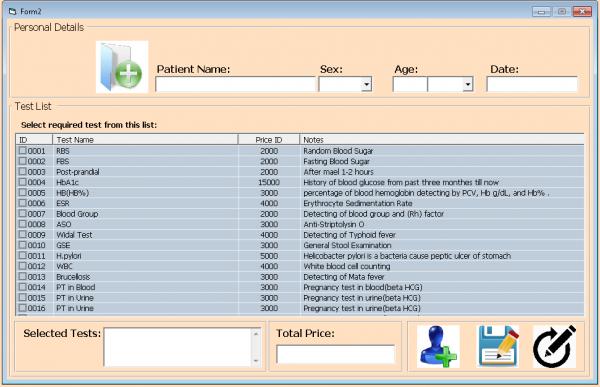600x387 pixels.
Task: Select checkbox of 0005 HB(HB%)
Action: (x=23, y=193)
